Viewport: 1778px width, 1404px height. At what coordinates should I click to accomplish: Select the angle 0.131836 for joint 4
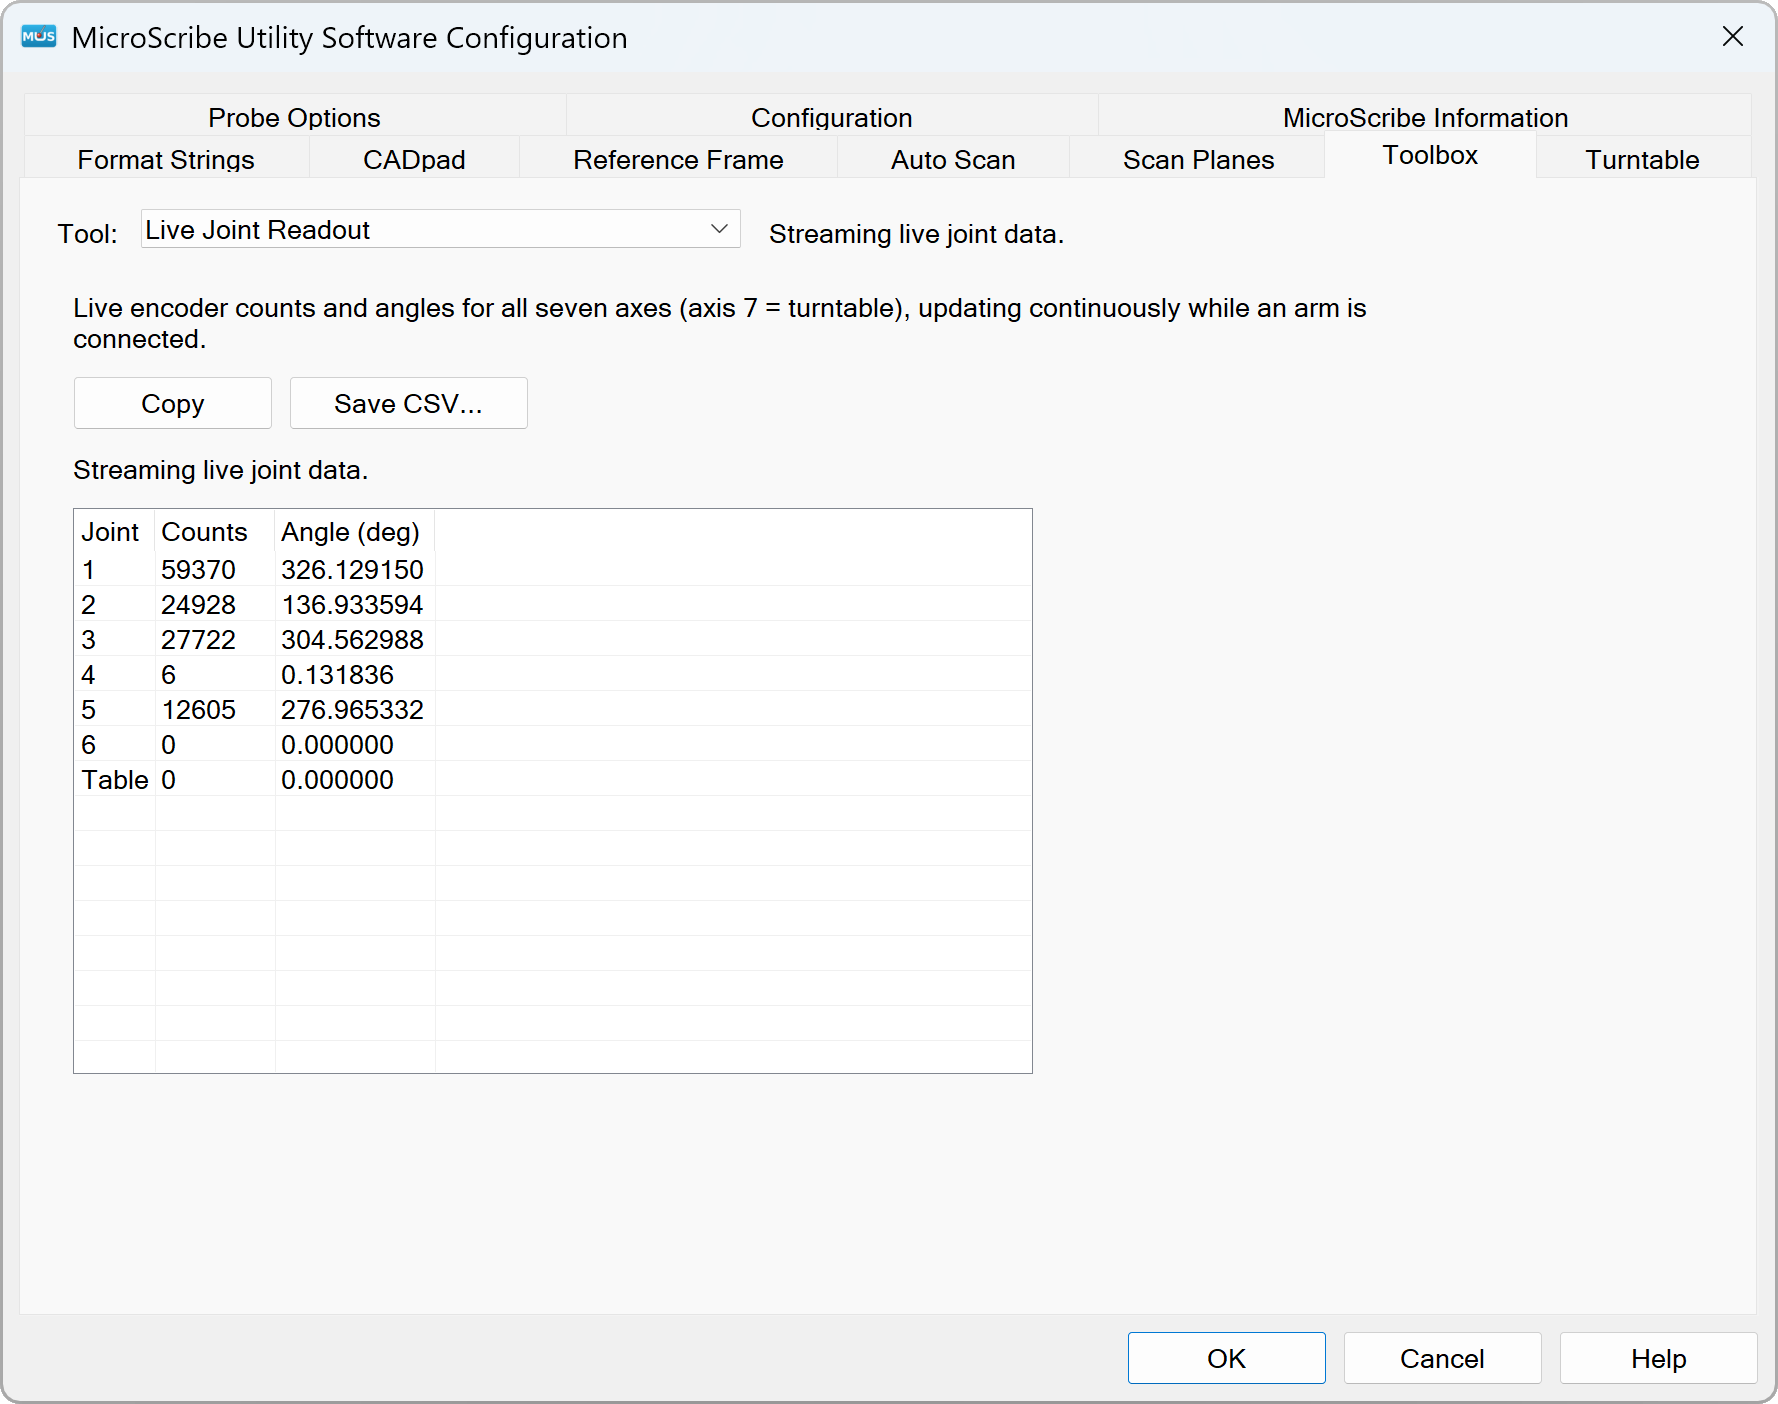click(x=337, y=674)
